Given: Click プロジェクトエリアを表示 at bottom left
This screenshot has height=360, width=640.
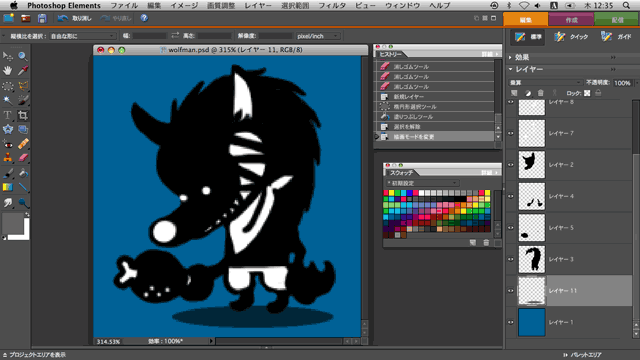Looking at the screenshot, I should [34, 355].
